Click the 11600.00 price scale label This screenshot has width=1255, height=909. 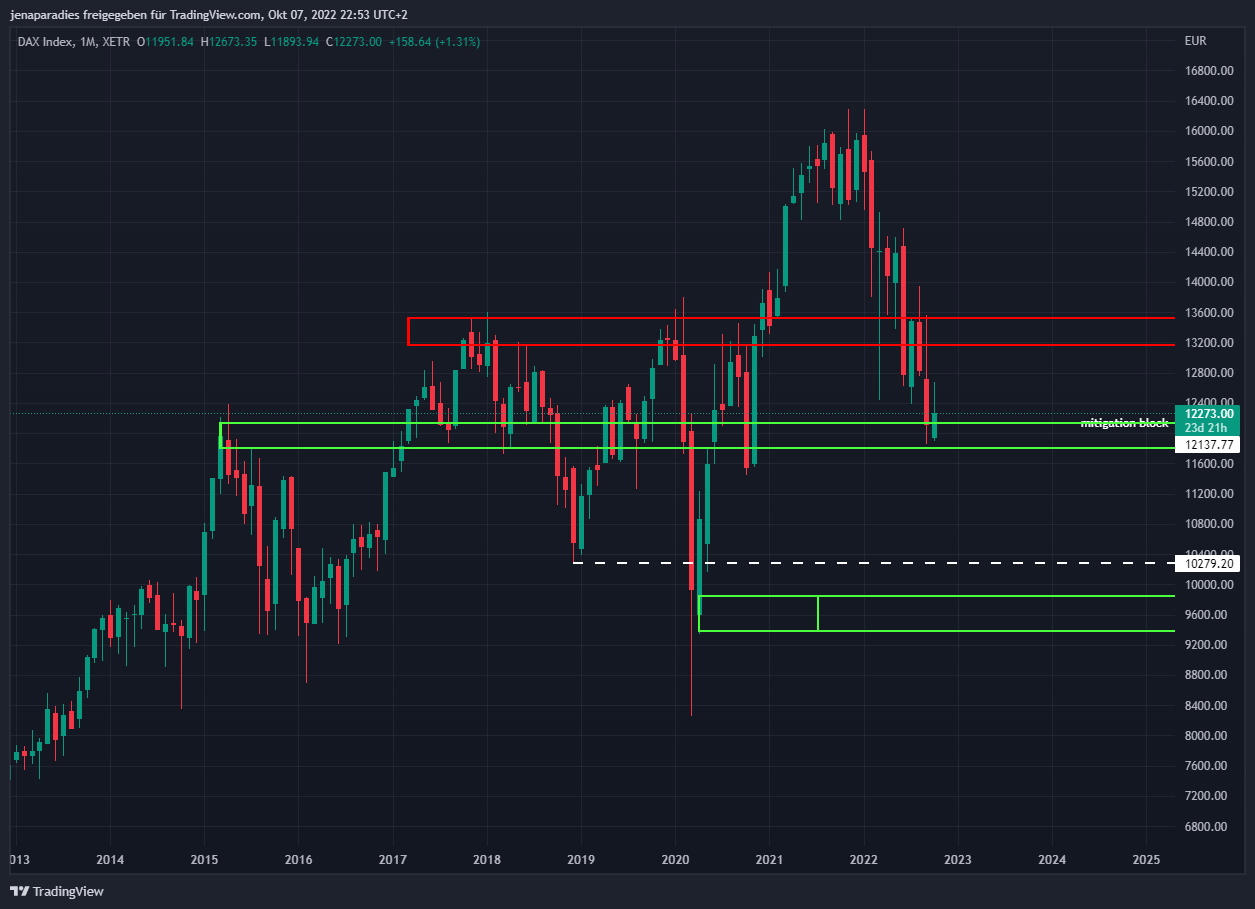(x=1207, y=464)
